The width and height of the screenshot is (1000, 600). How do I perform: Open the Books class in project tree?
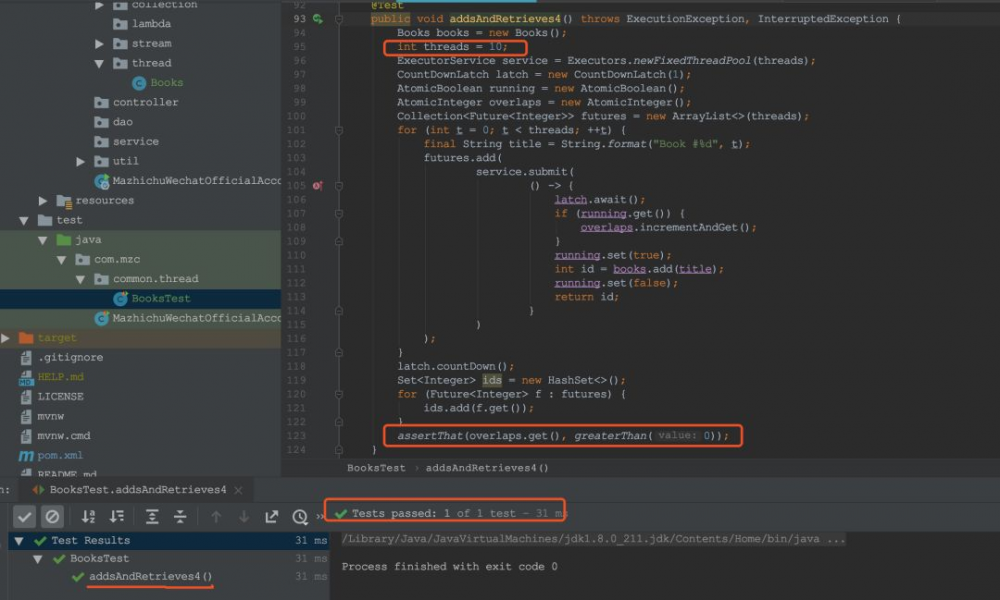tap(166, 83)
